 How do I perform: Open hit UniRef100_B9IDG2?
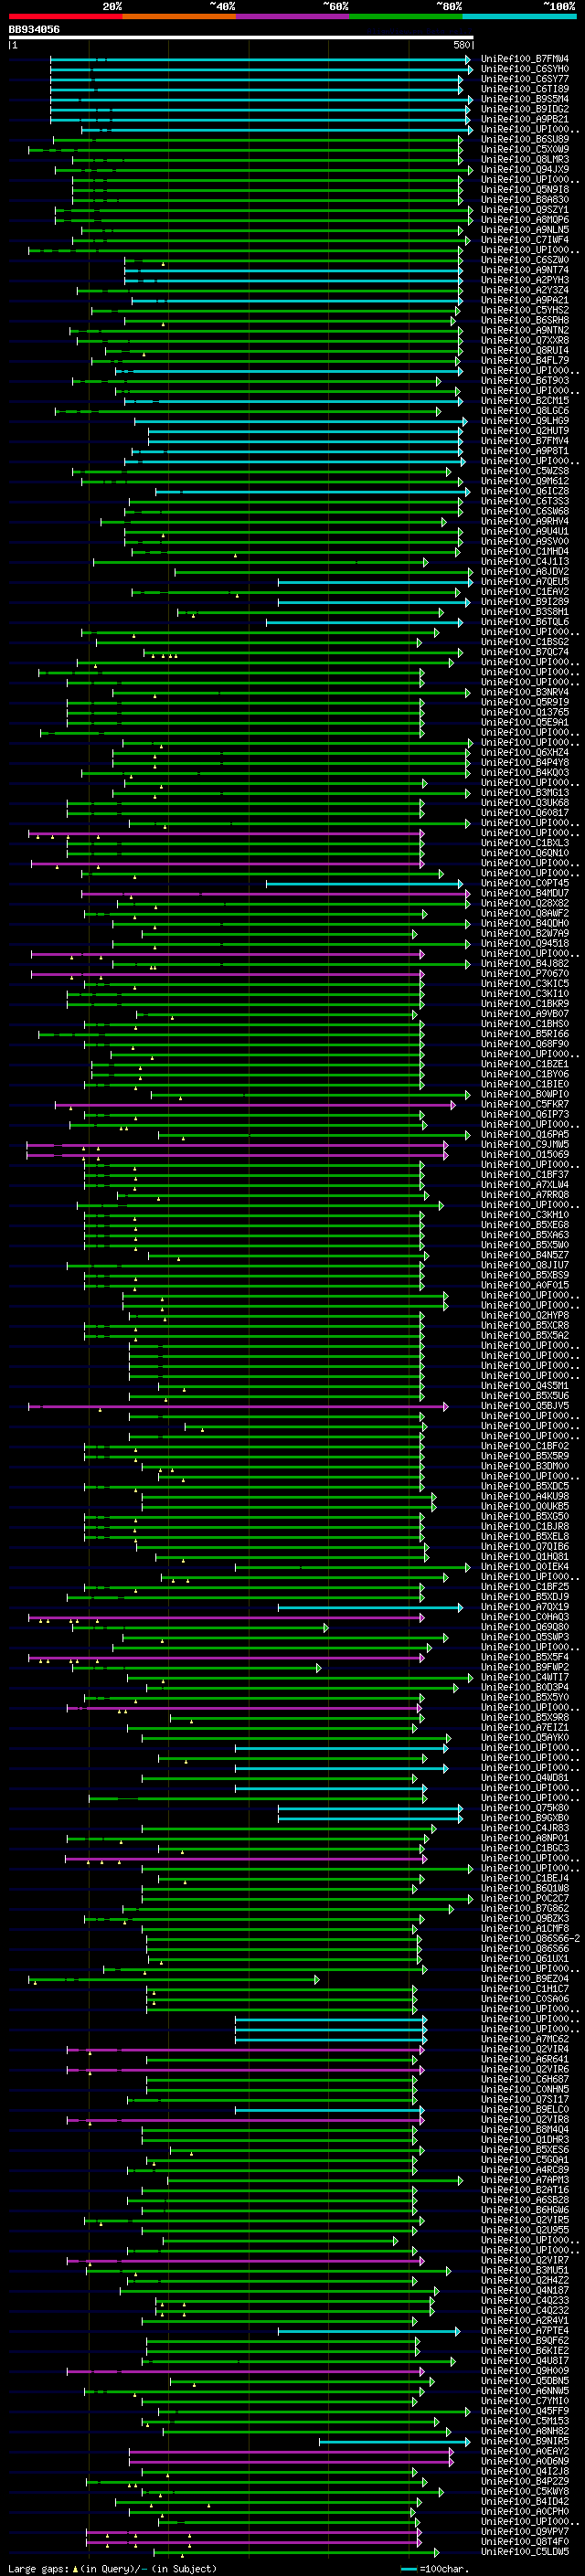point(525,109)
